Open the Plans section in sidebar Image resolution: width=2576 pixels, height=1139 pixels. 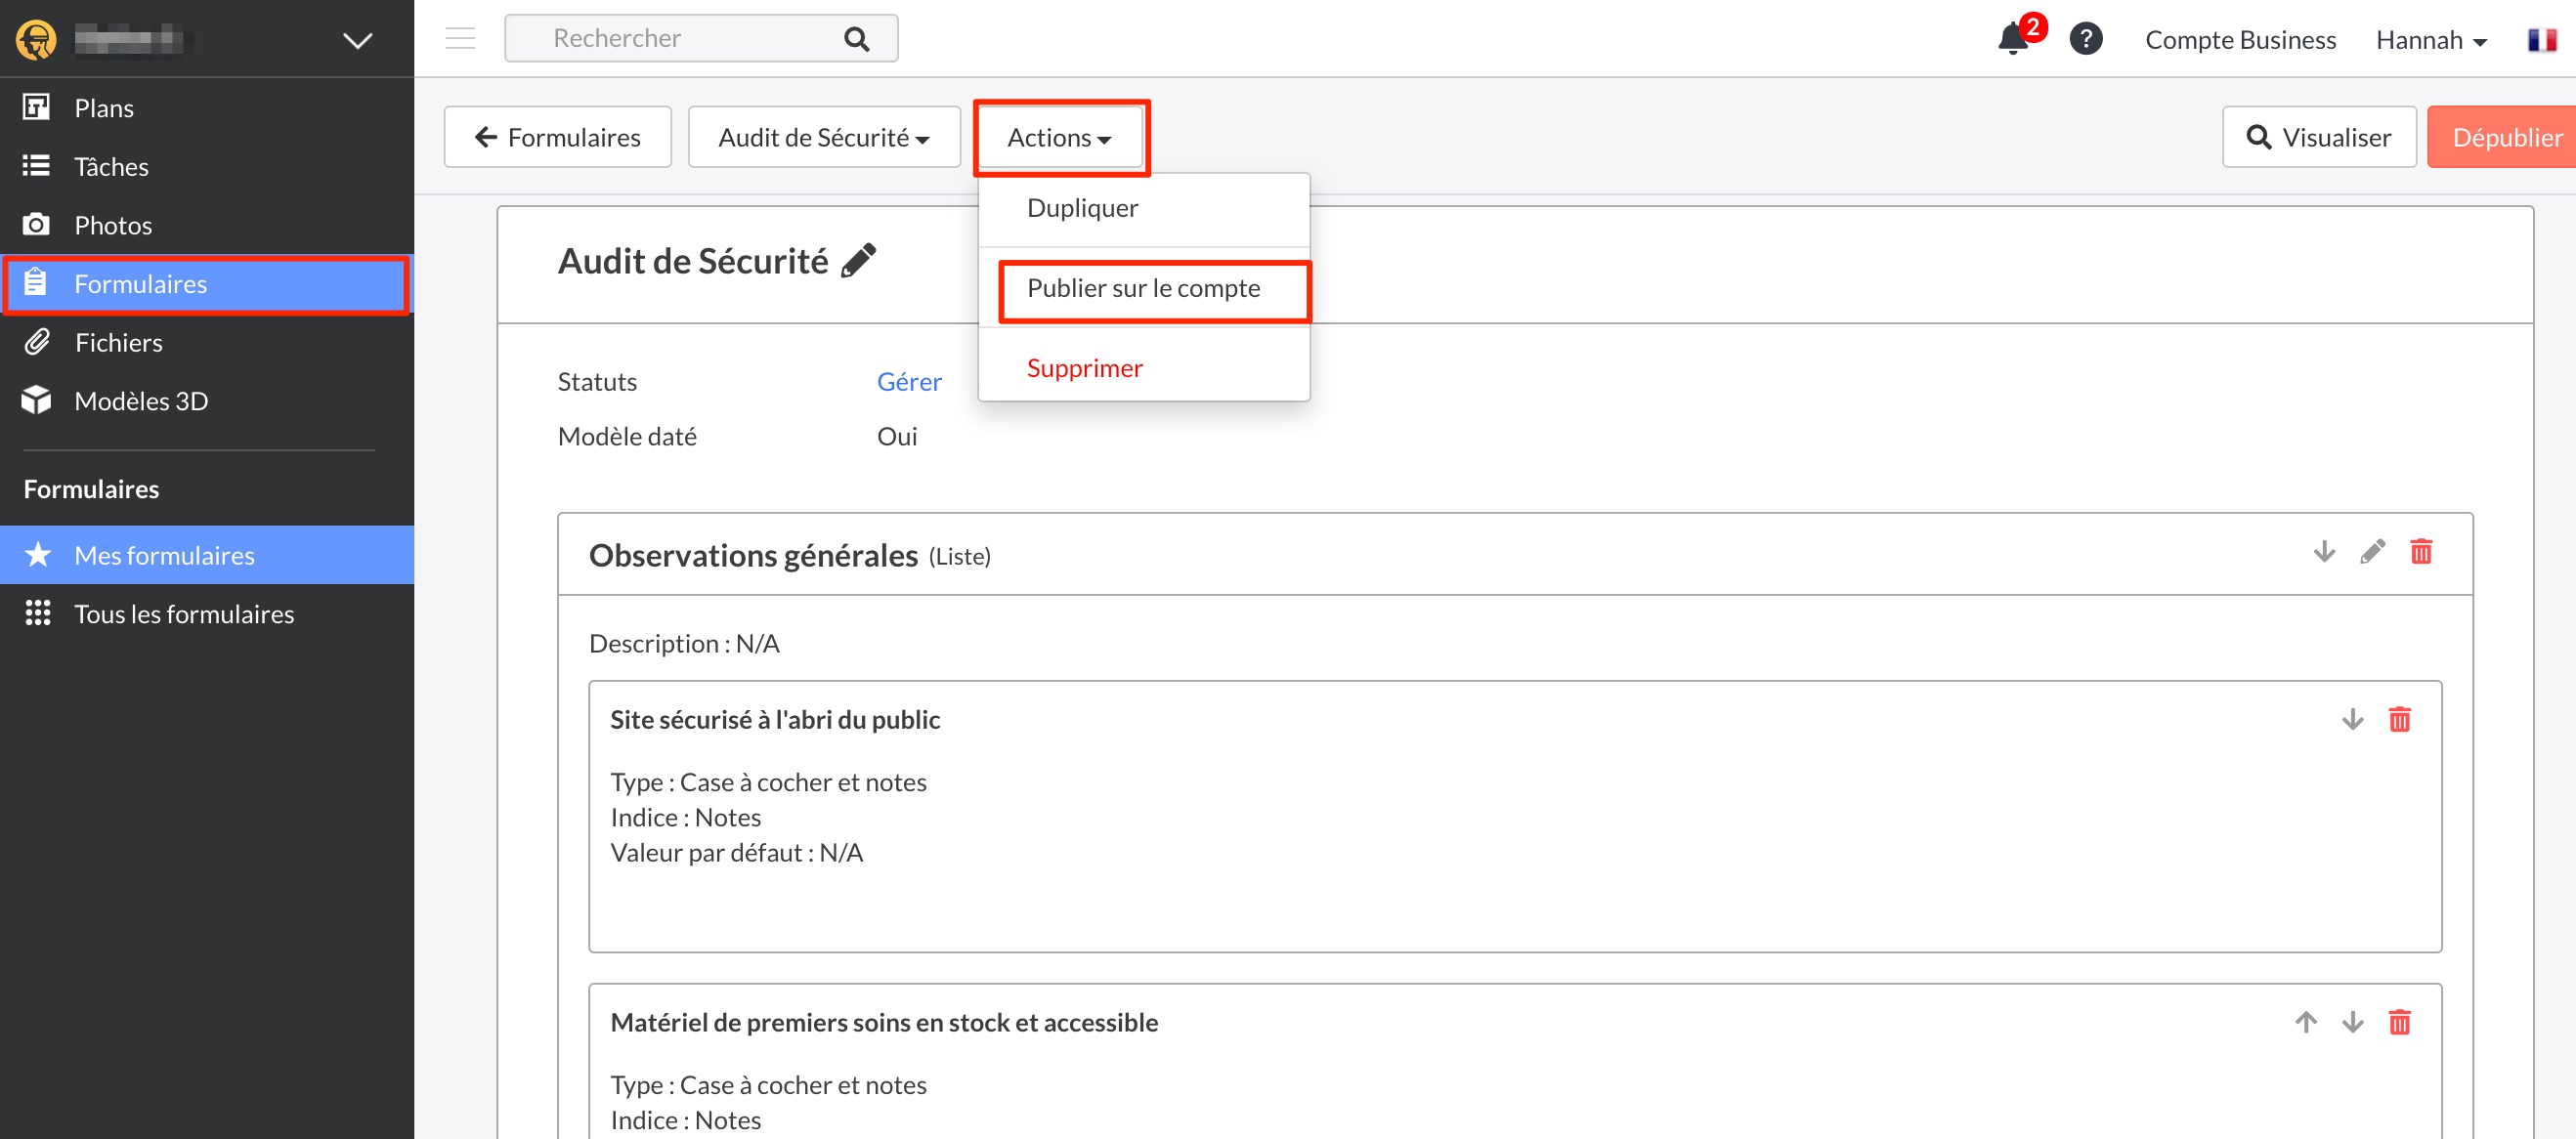(207, 108)
